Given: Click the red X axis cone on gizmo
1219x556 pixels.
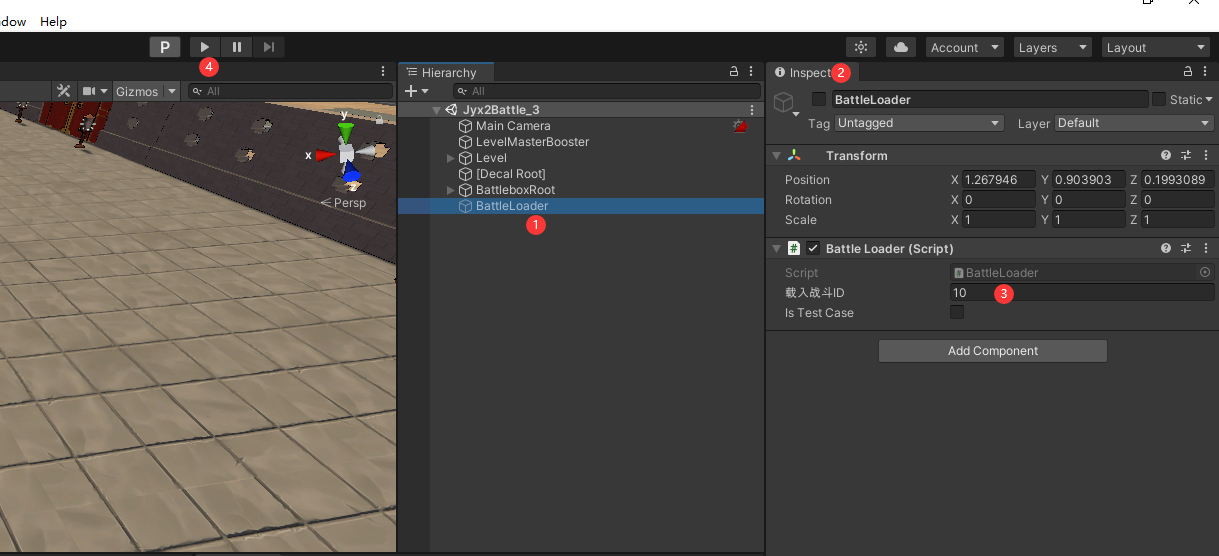Looking at the screenshot, I should point(325,155).
